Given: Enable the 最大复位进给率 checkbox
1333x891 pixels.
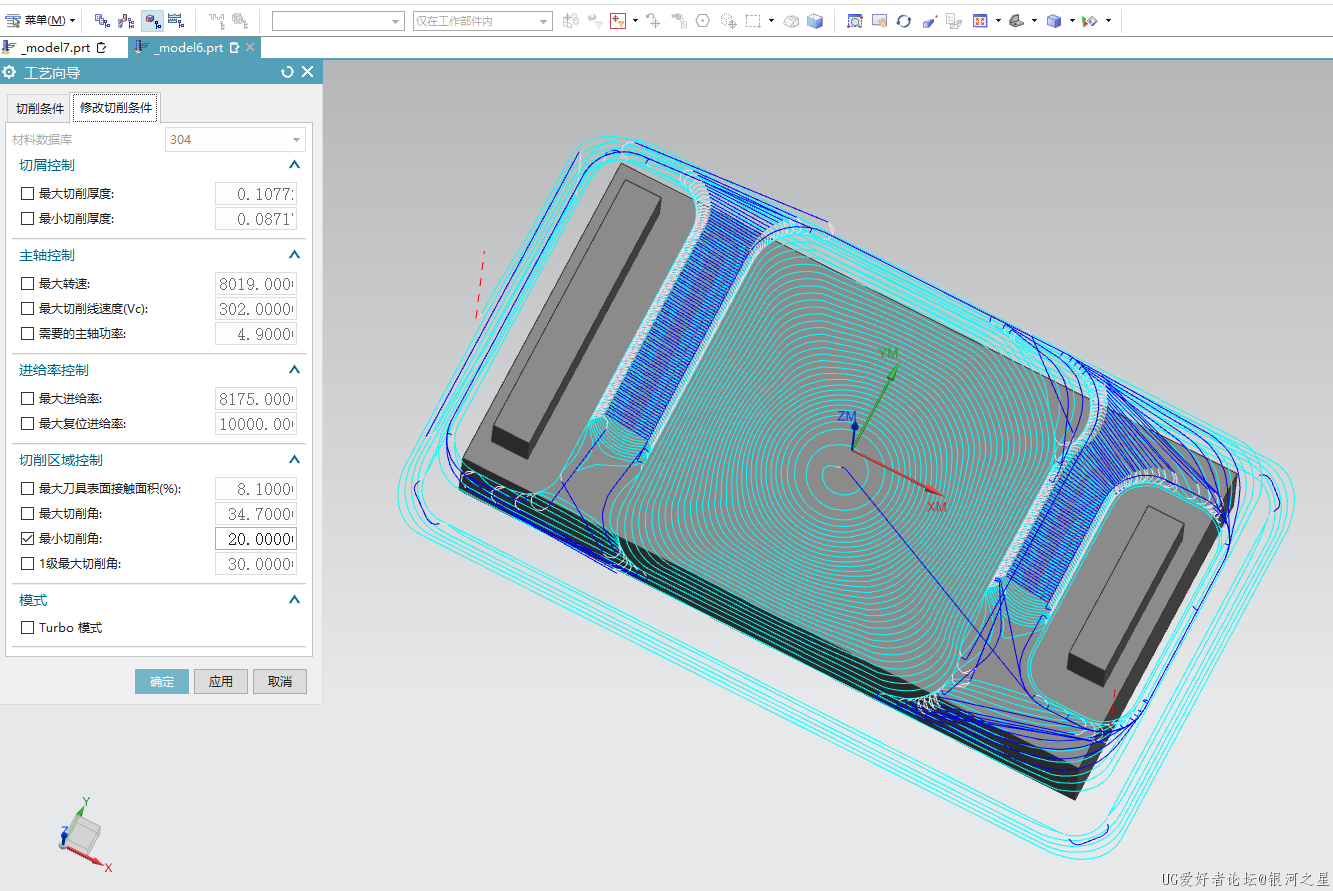Looking at the screenshot, I should tap(28, 424).
